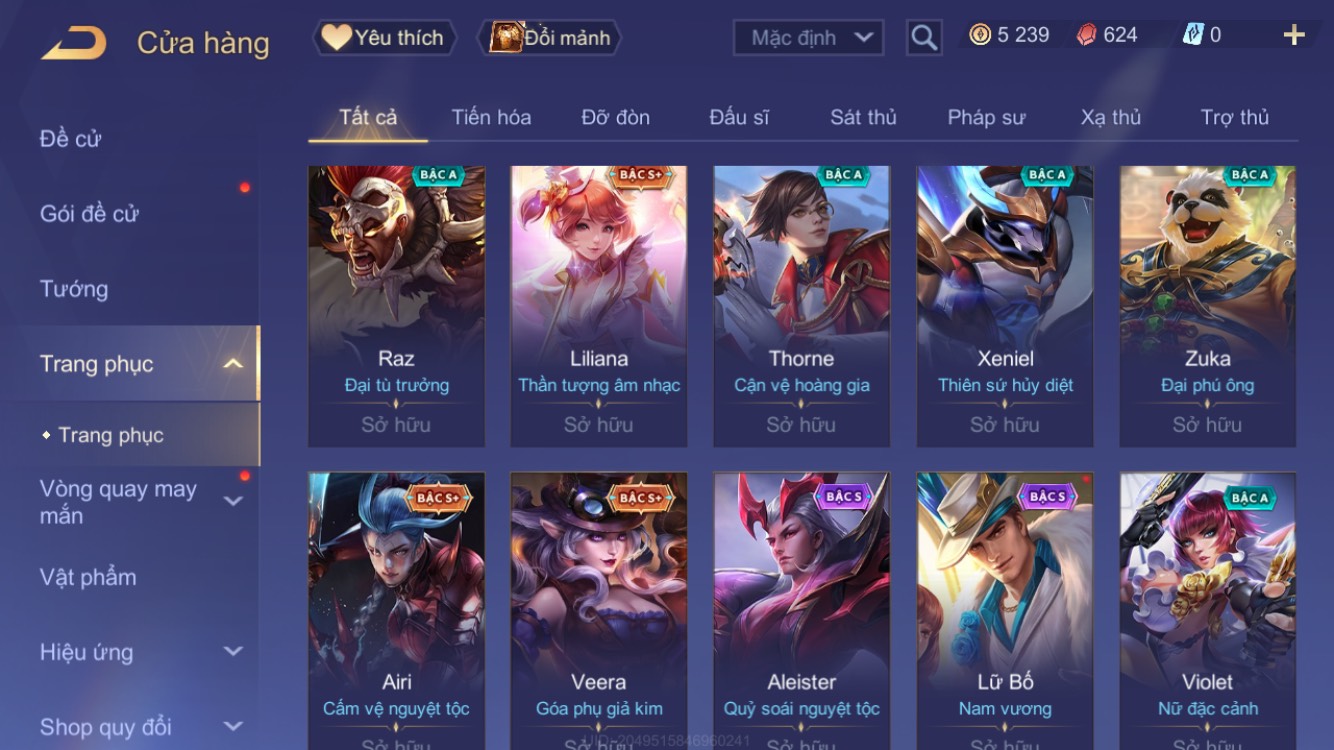Tap the plus icon to add currency
Viewport: 1334px width, 750px height.
pos(1294,35)
